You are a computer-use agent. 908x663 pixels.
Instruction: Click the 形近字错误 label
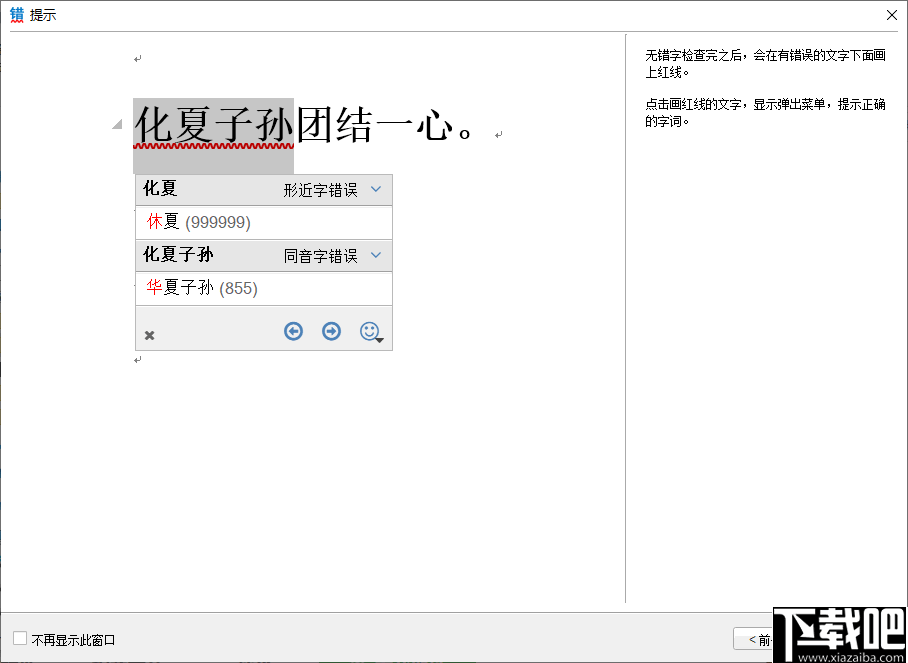[321, 190]
